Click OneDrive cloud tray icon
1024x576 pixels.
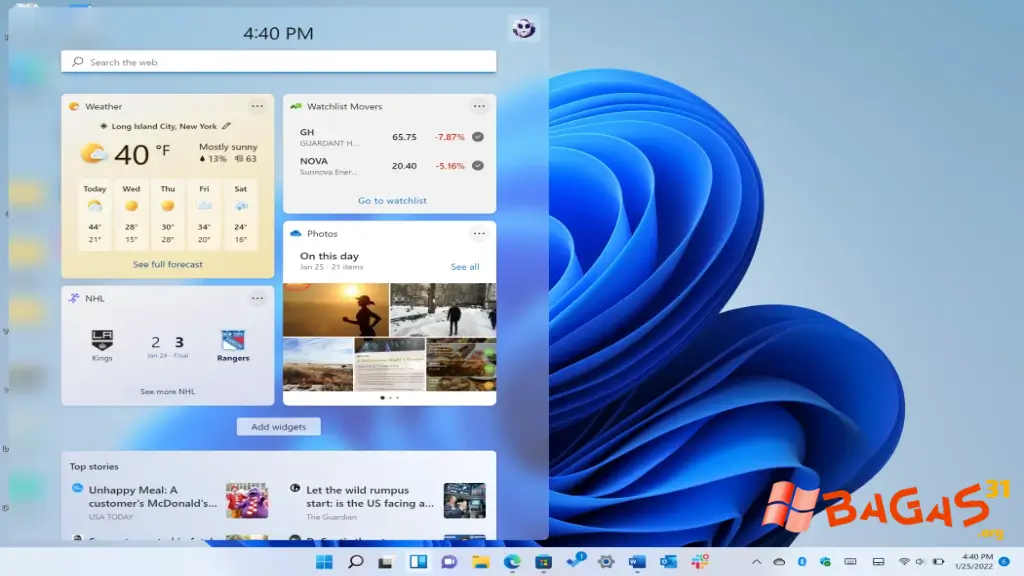coord(779,562)
